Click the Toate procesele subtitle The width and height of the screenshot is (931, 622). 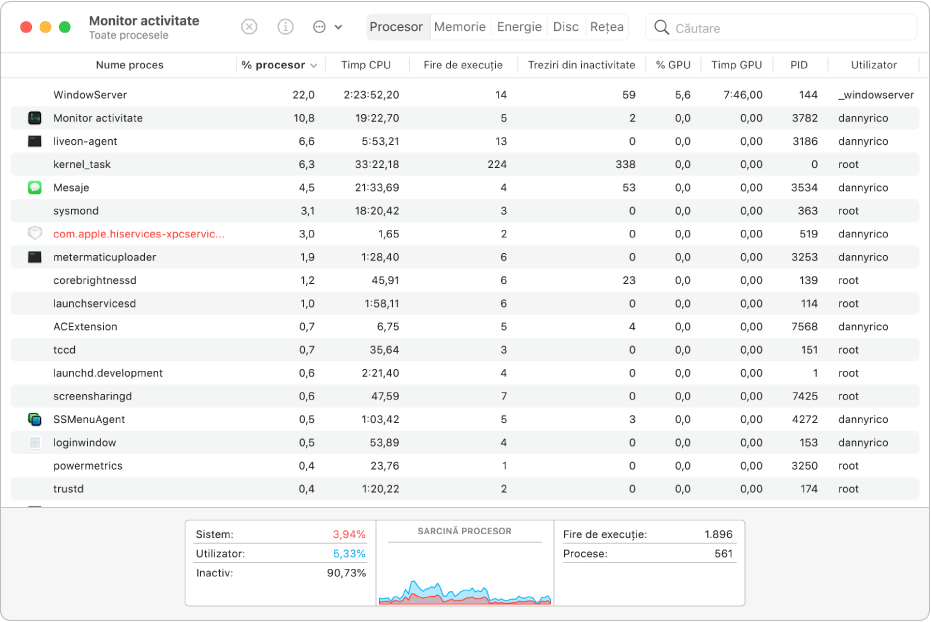tap(128, 36)
